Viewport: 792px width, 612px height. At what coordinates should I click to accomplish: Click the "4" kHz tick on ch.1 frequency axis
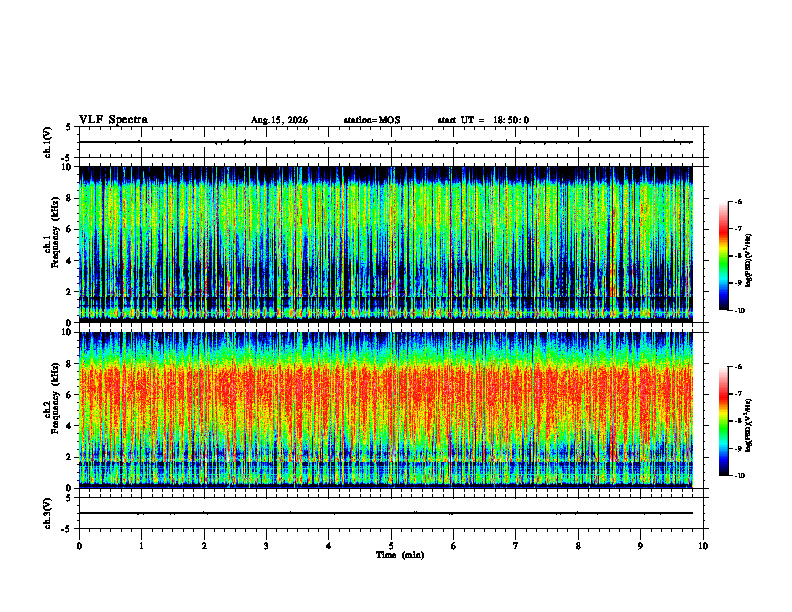(69, 261)
